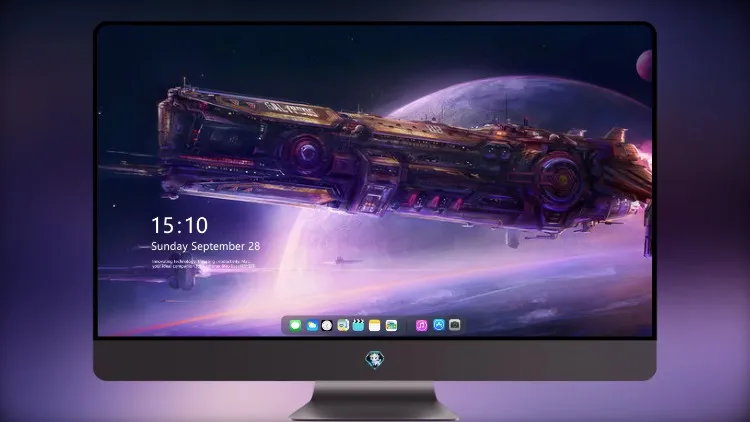The height and width of the screenshot is (422, 750).
Task: Open the green Messages app in dock
Action: pos(295,326)
